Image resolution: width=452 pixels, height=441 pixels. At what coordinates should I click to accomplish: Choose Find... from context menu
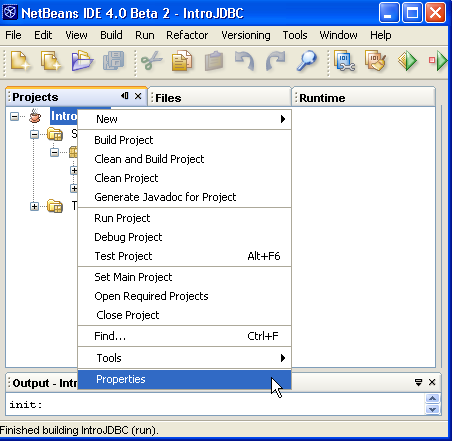coord(184,336)
